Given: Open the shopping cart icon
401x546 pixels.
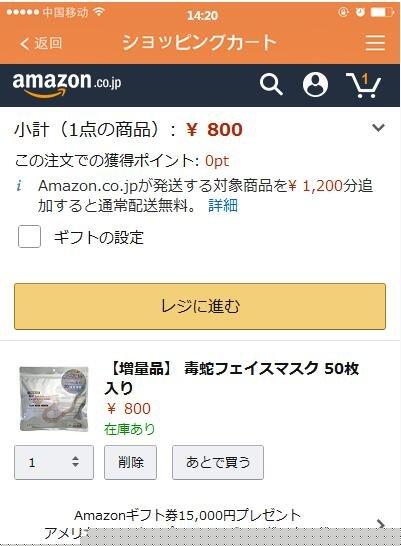Looking at the screenshot, I should [363, 85].
